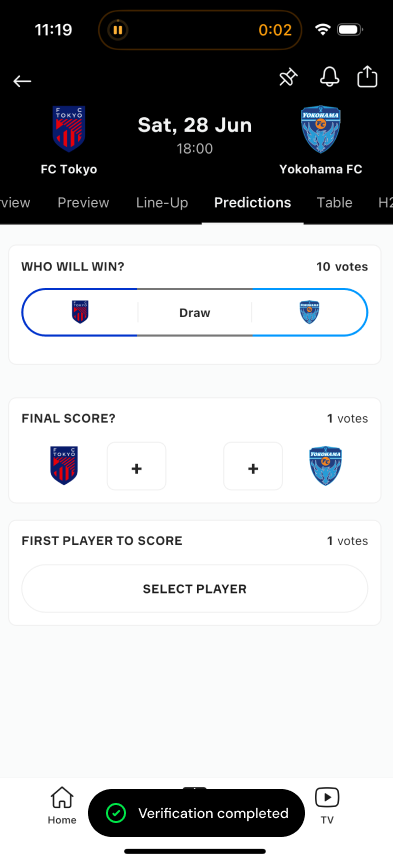Image resolution: width=393 pixels, height=861 pixels.
Task: Vote for FC Tokyo to win
Action: coord(80,312)
